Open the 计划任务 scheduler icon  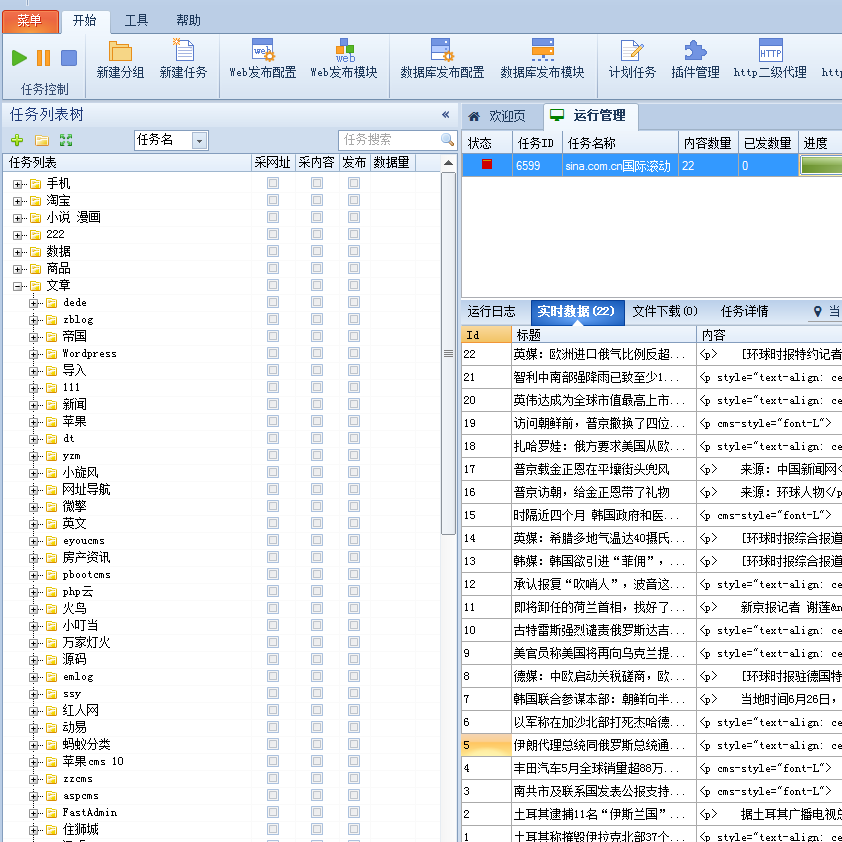click(x=632, y=51)
